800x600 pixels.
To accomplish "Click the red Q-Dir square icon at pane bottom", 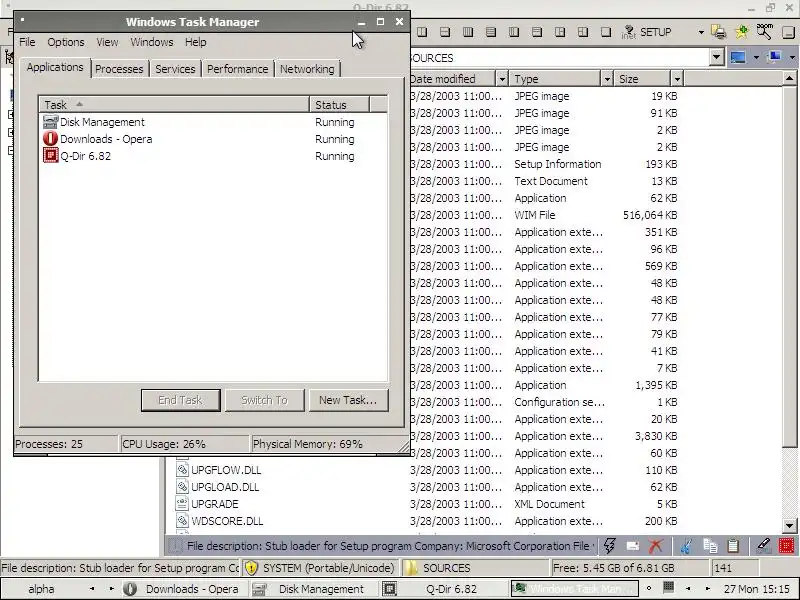I will [786, 545].
